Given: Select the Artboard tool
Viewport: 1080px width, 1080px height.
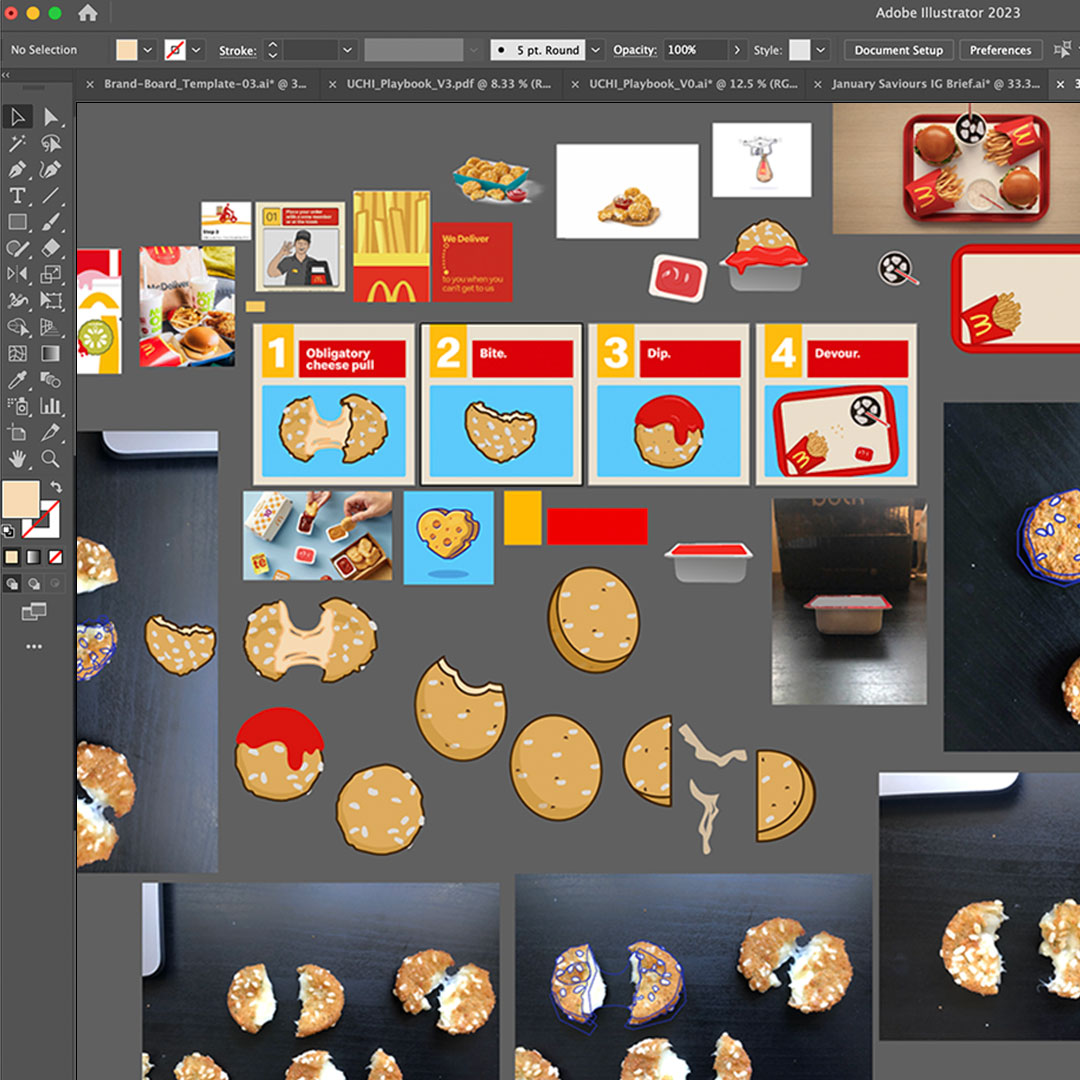Looking at the screenshot, I should (18, 433).
